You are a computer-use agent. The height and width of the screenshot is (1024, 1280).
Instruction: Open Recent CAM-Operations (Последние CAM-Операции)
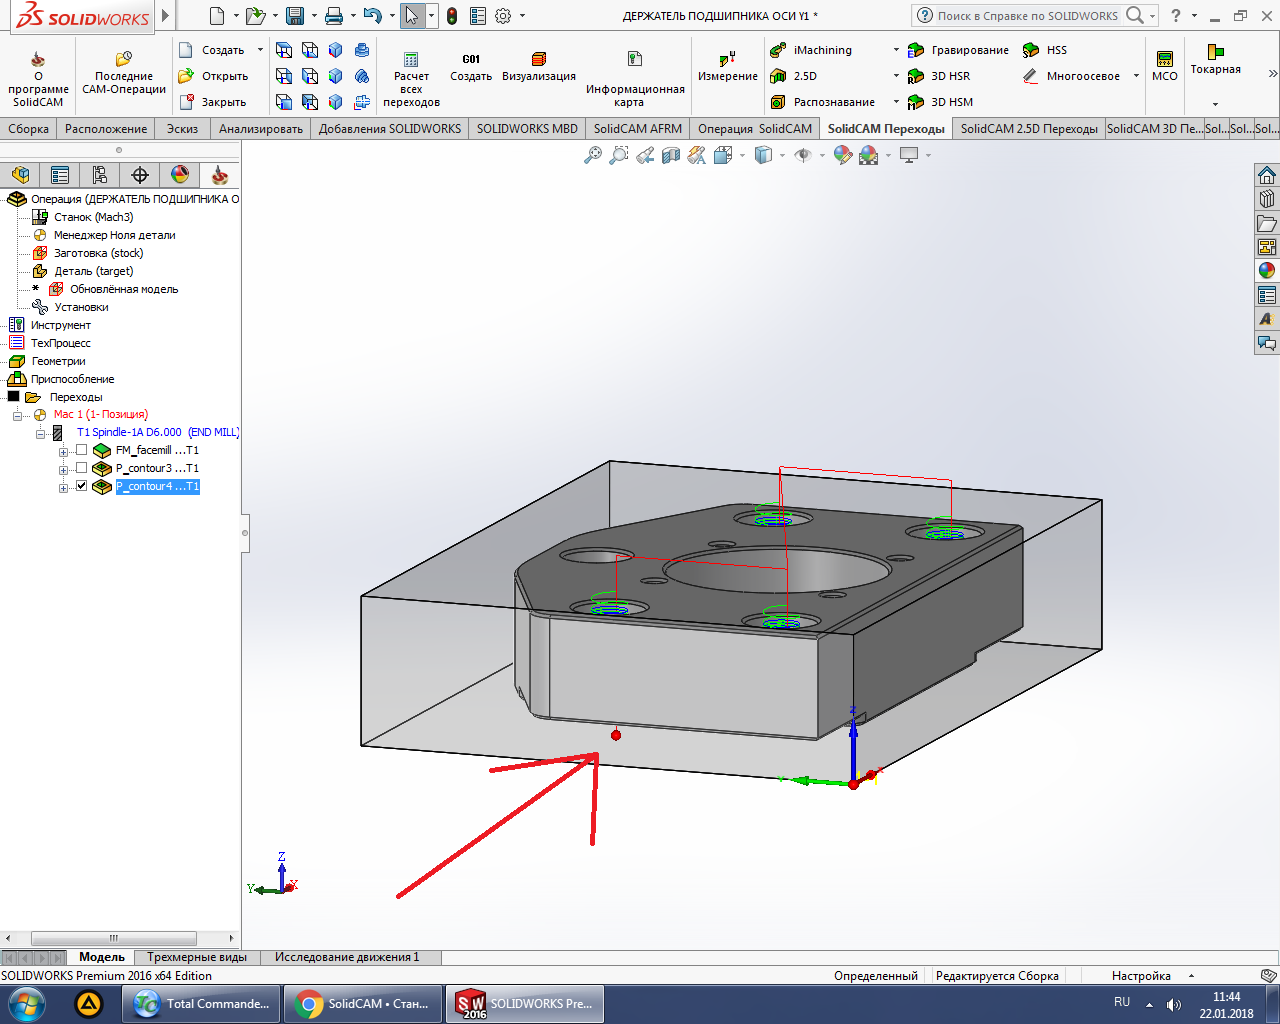point(124,75)
